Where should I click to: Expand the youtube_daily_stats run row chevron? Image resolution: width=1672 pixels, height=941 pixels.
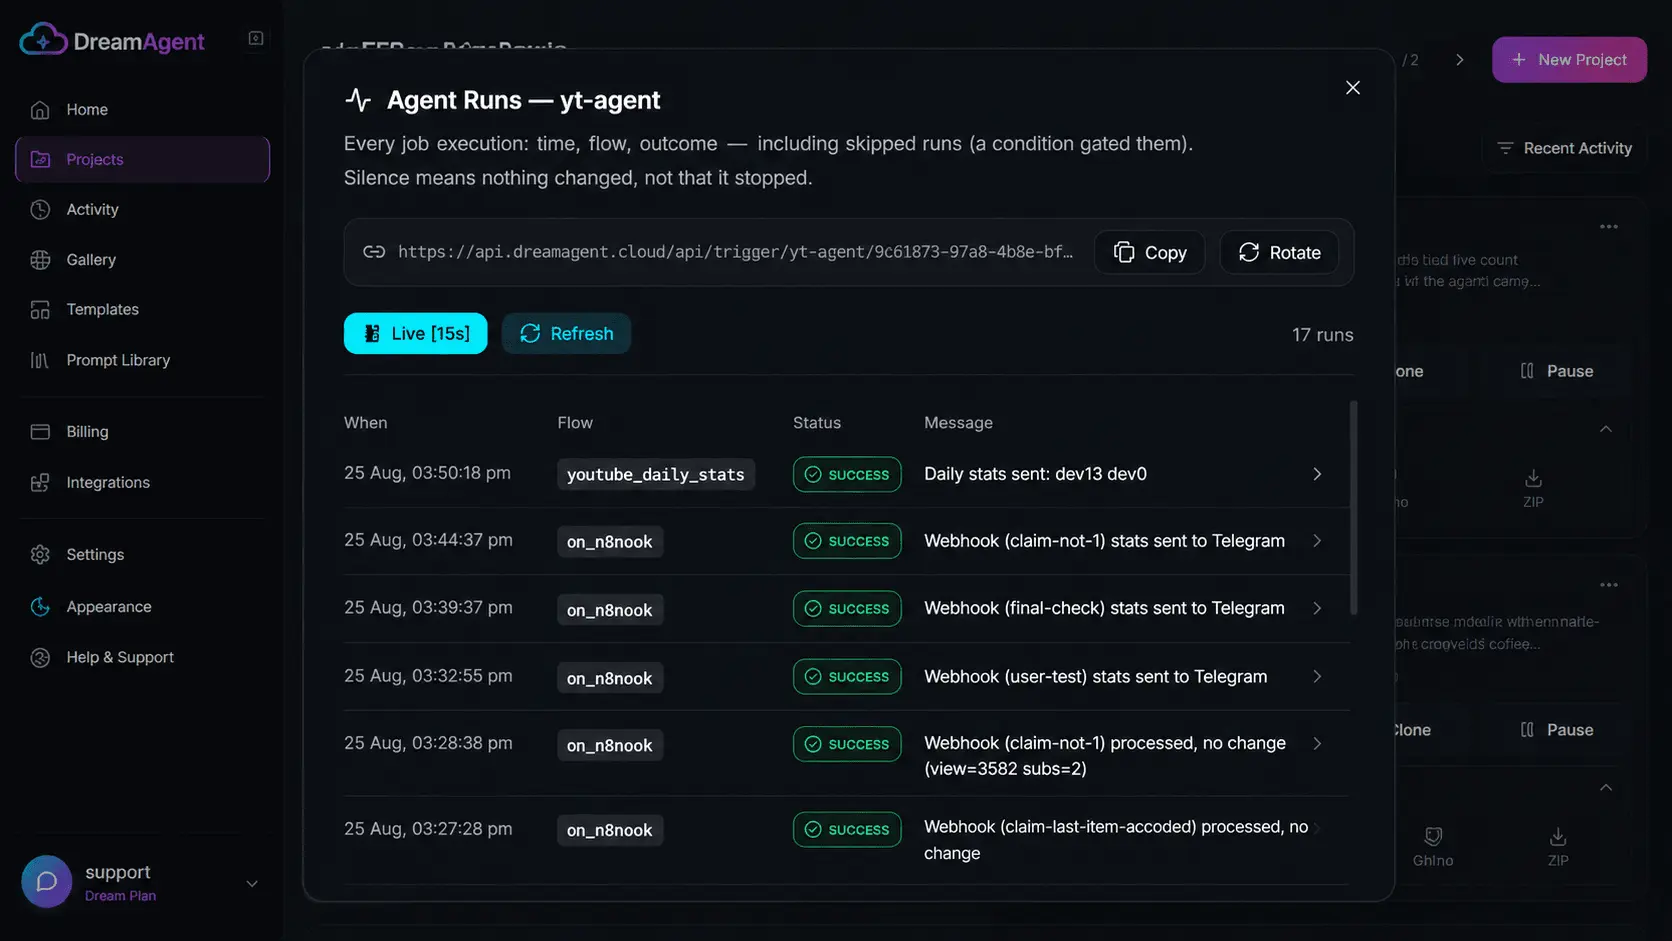pyautogui.click(x=1317, y=474)
